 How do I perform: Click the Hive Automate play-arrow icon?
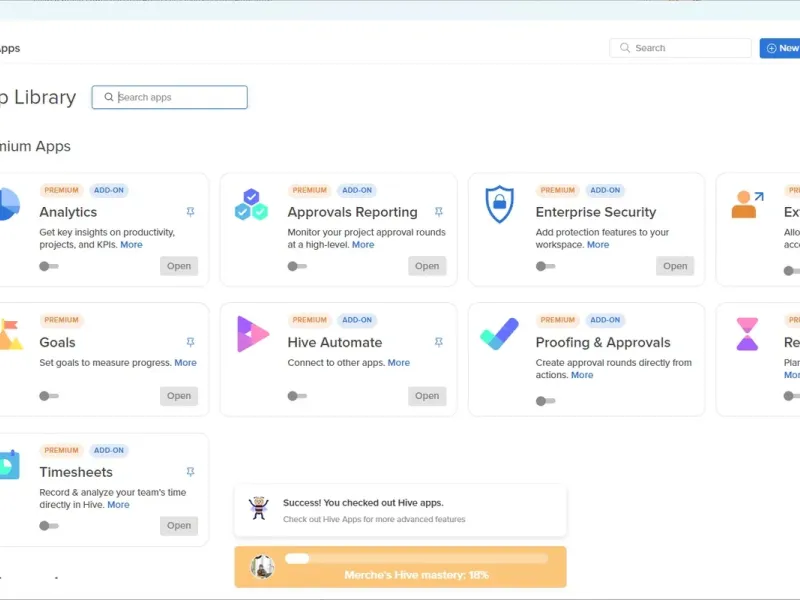tap(253, 334)
